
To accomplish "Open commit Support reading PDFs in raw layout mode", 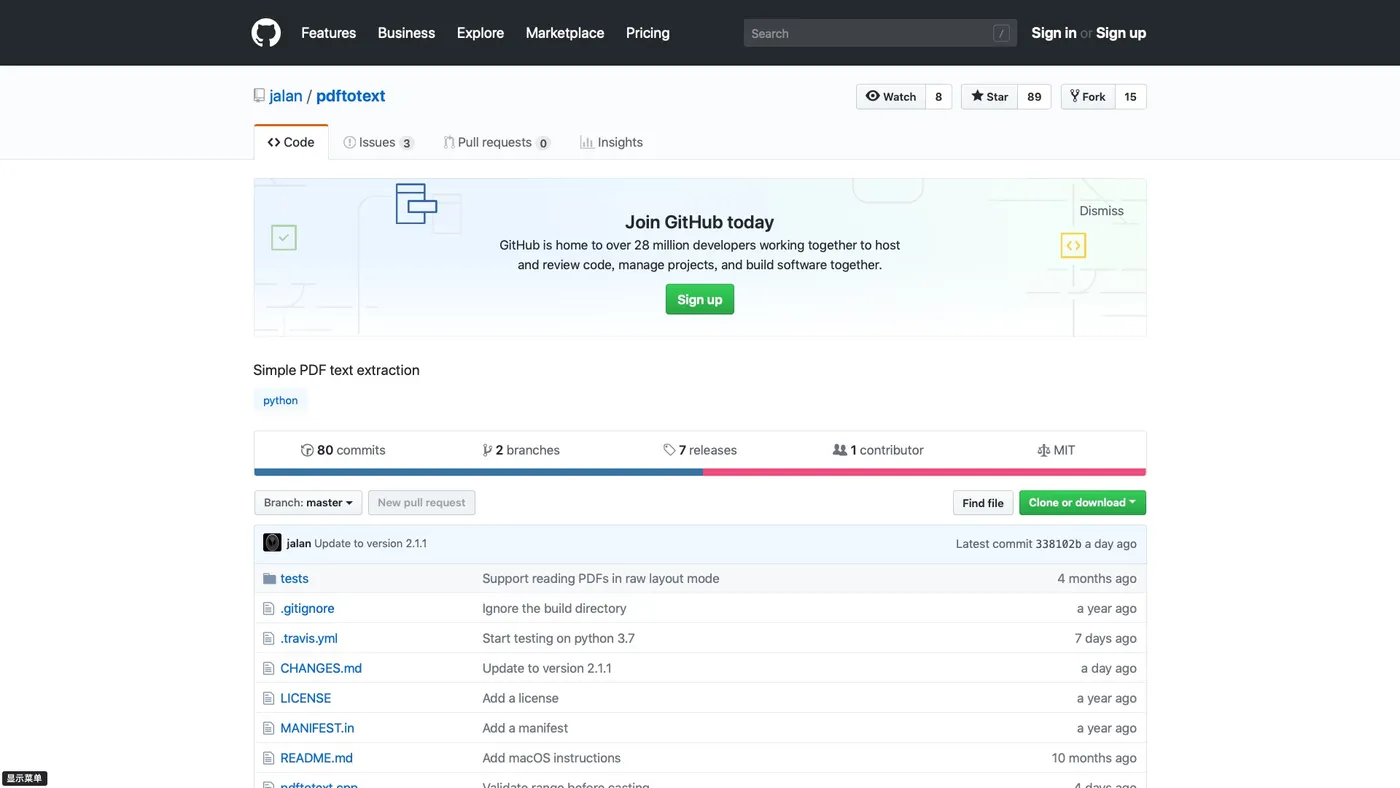I will click(601, 578).
